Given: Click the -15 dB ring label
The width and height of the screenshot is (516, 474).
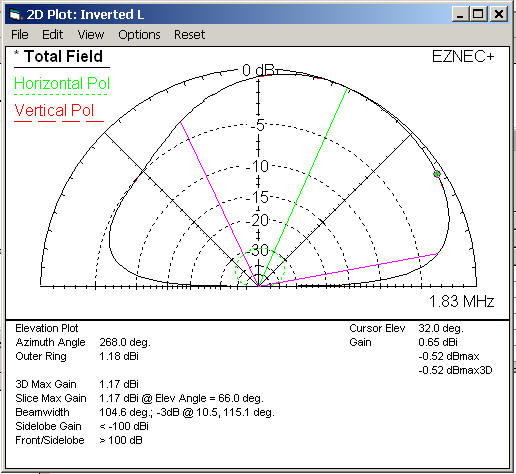Looking at the screenshot, I should 257,197.
